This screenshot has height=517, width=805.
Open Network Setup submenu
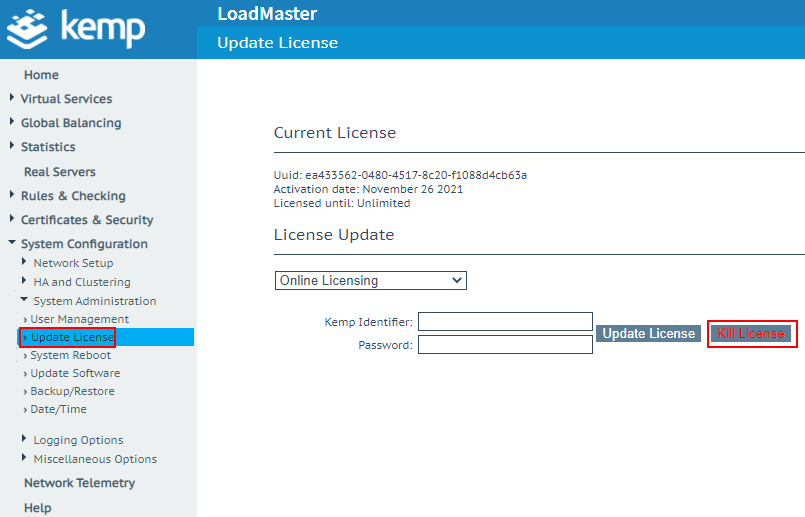[x=73, y=263]
